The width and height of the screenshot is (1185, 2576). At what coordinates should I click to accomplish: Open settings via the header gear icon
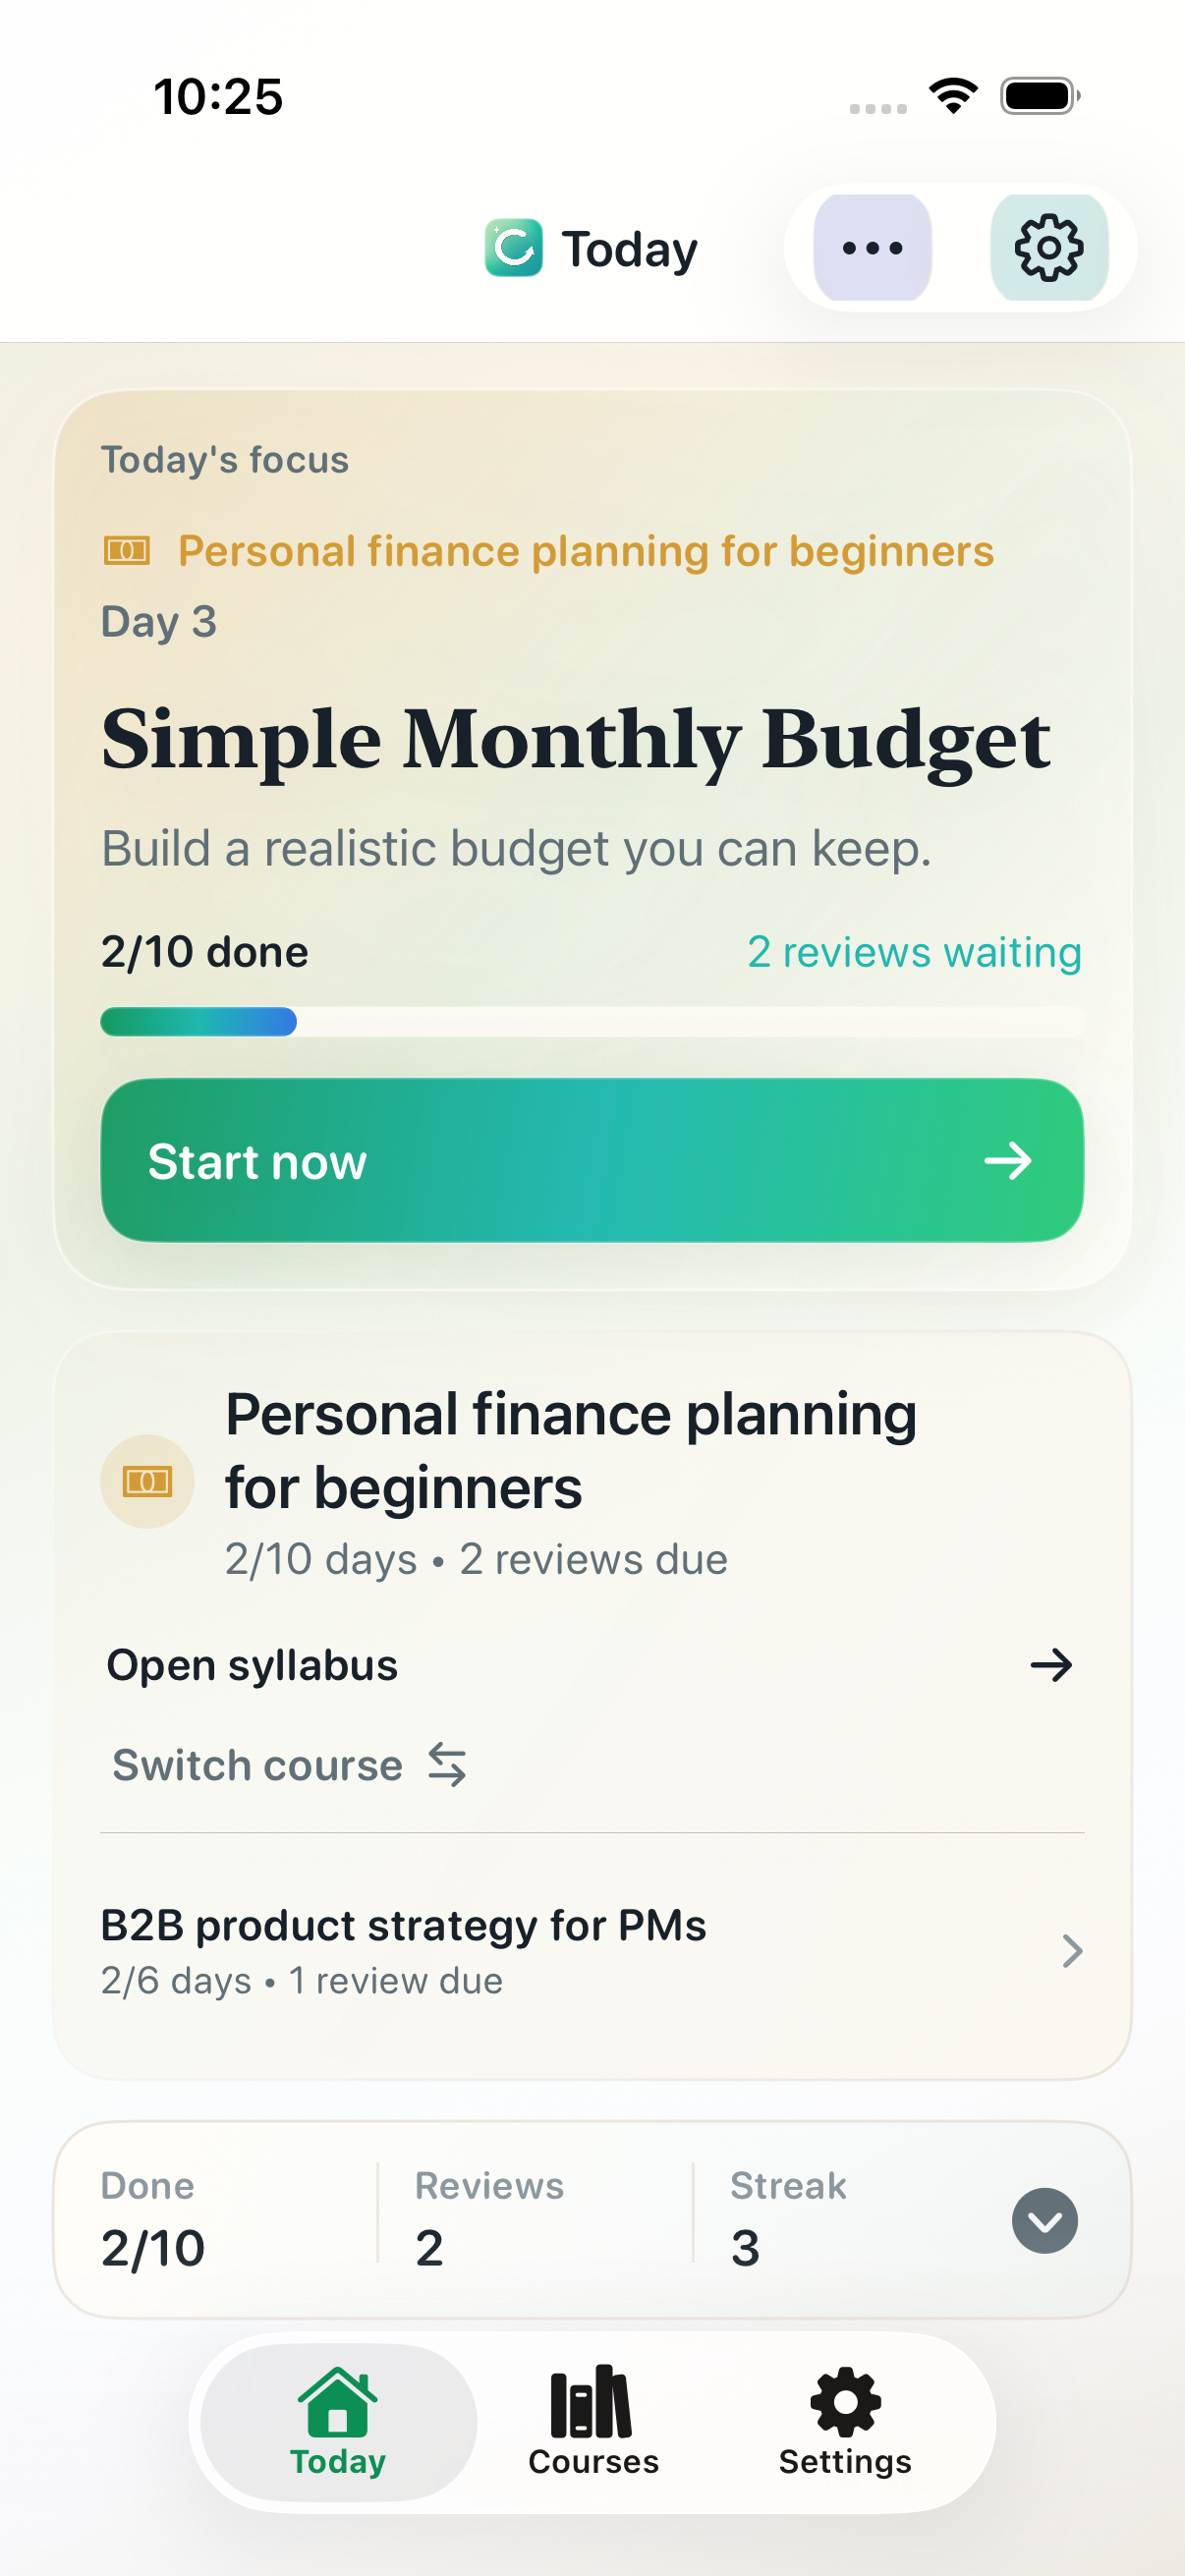(1048, 248)
